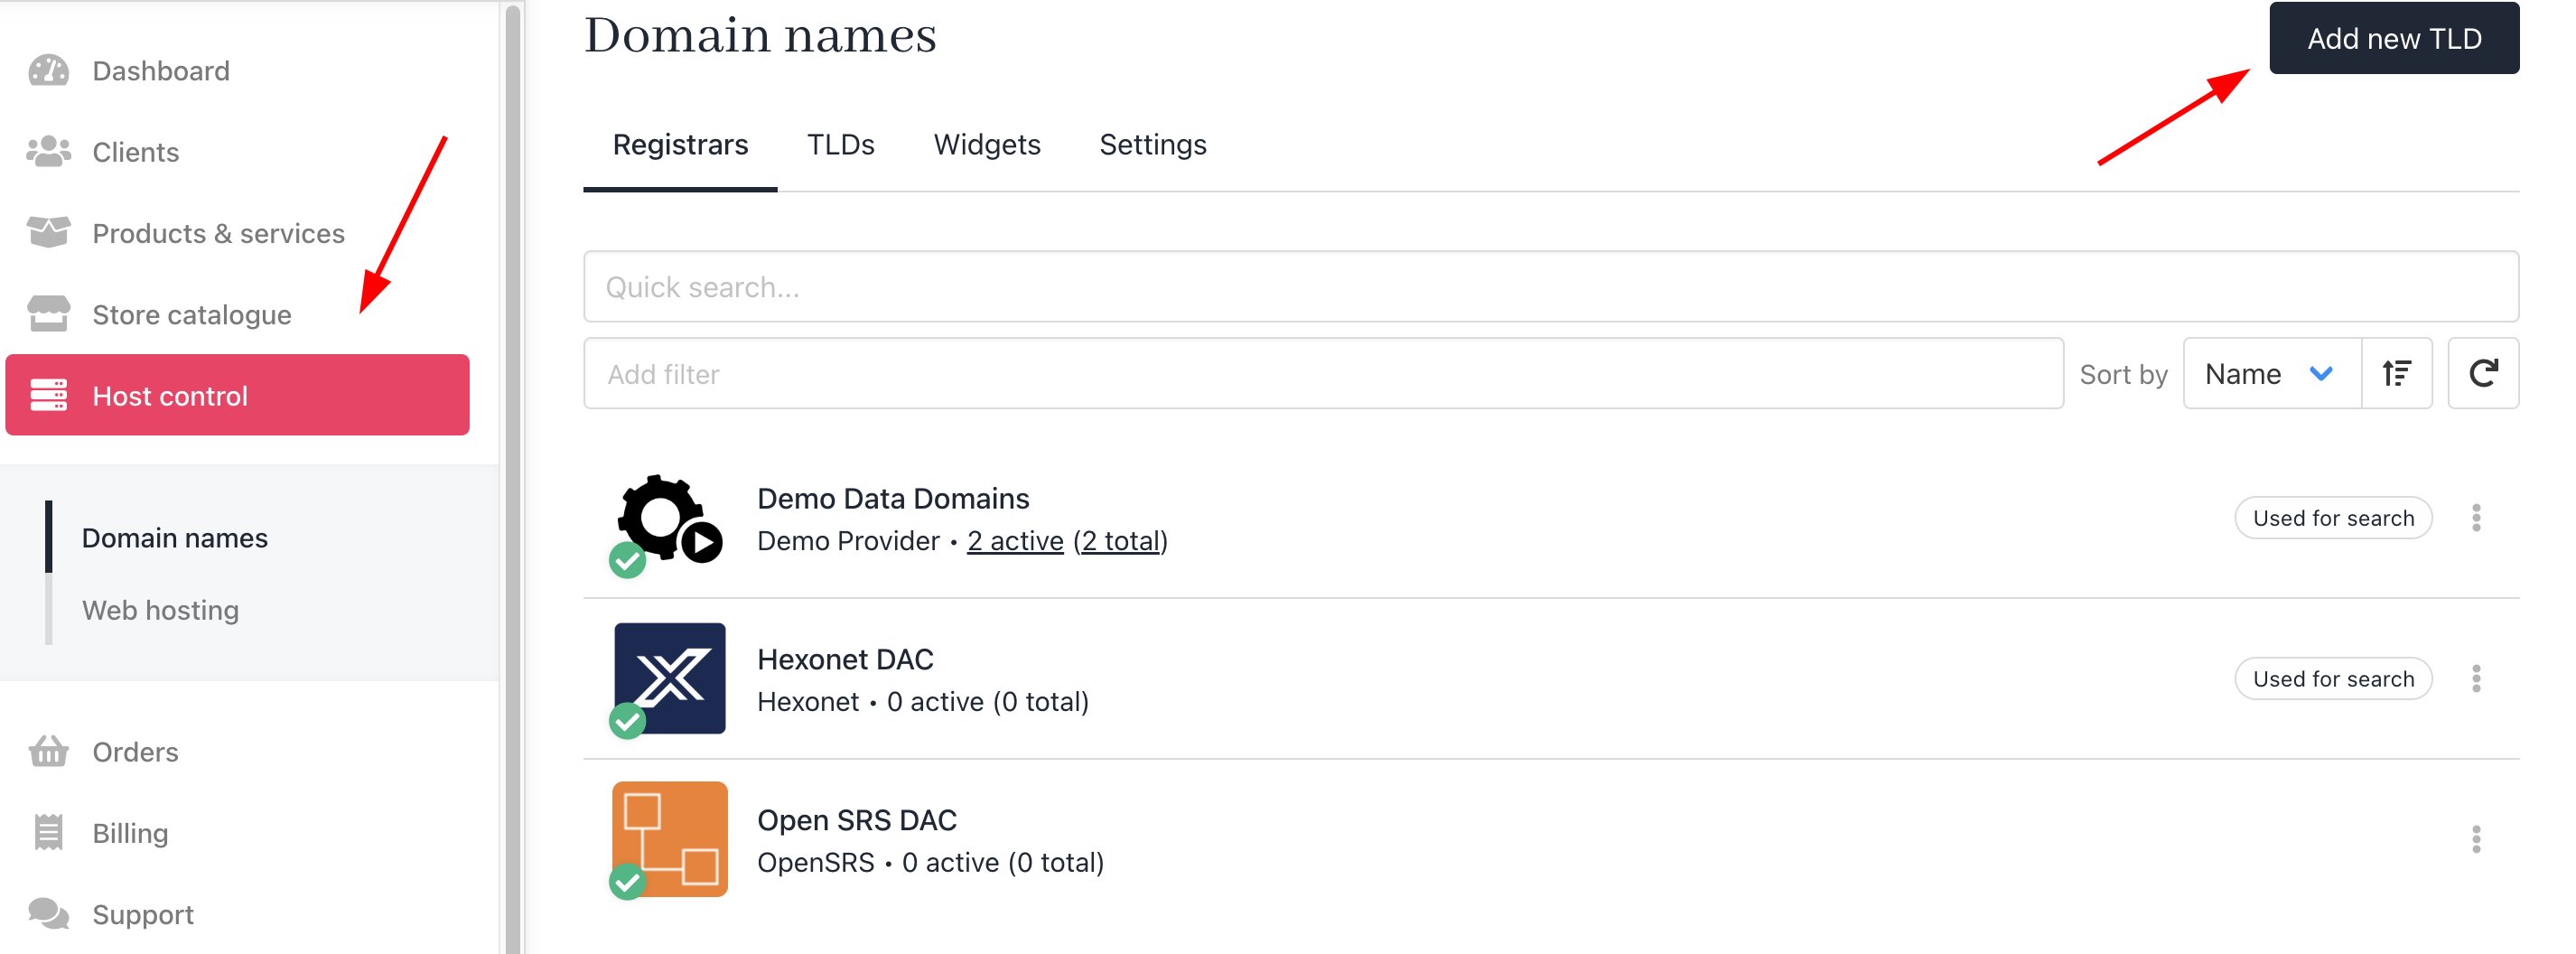Click the Orders basket icon

click(48, 751)
